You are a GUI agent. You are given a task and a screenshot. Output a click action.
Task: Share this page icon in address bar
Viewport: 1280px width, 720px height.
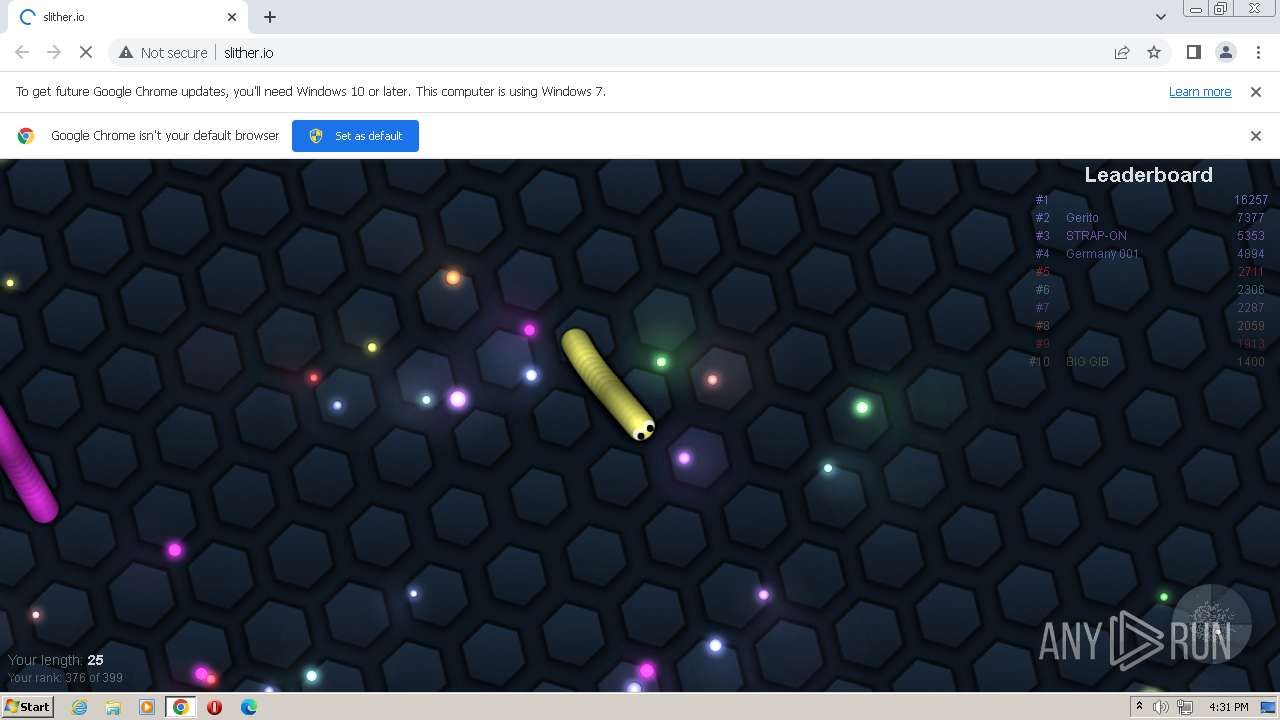coord(1122,52)
